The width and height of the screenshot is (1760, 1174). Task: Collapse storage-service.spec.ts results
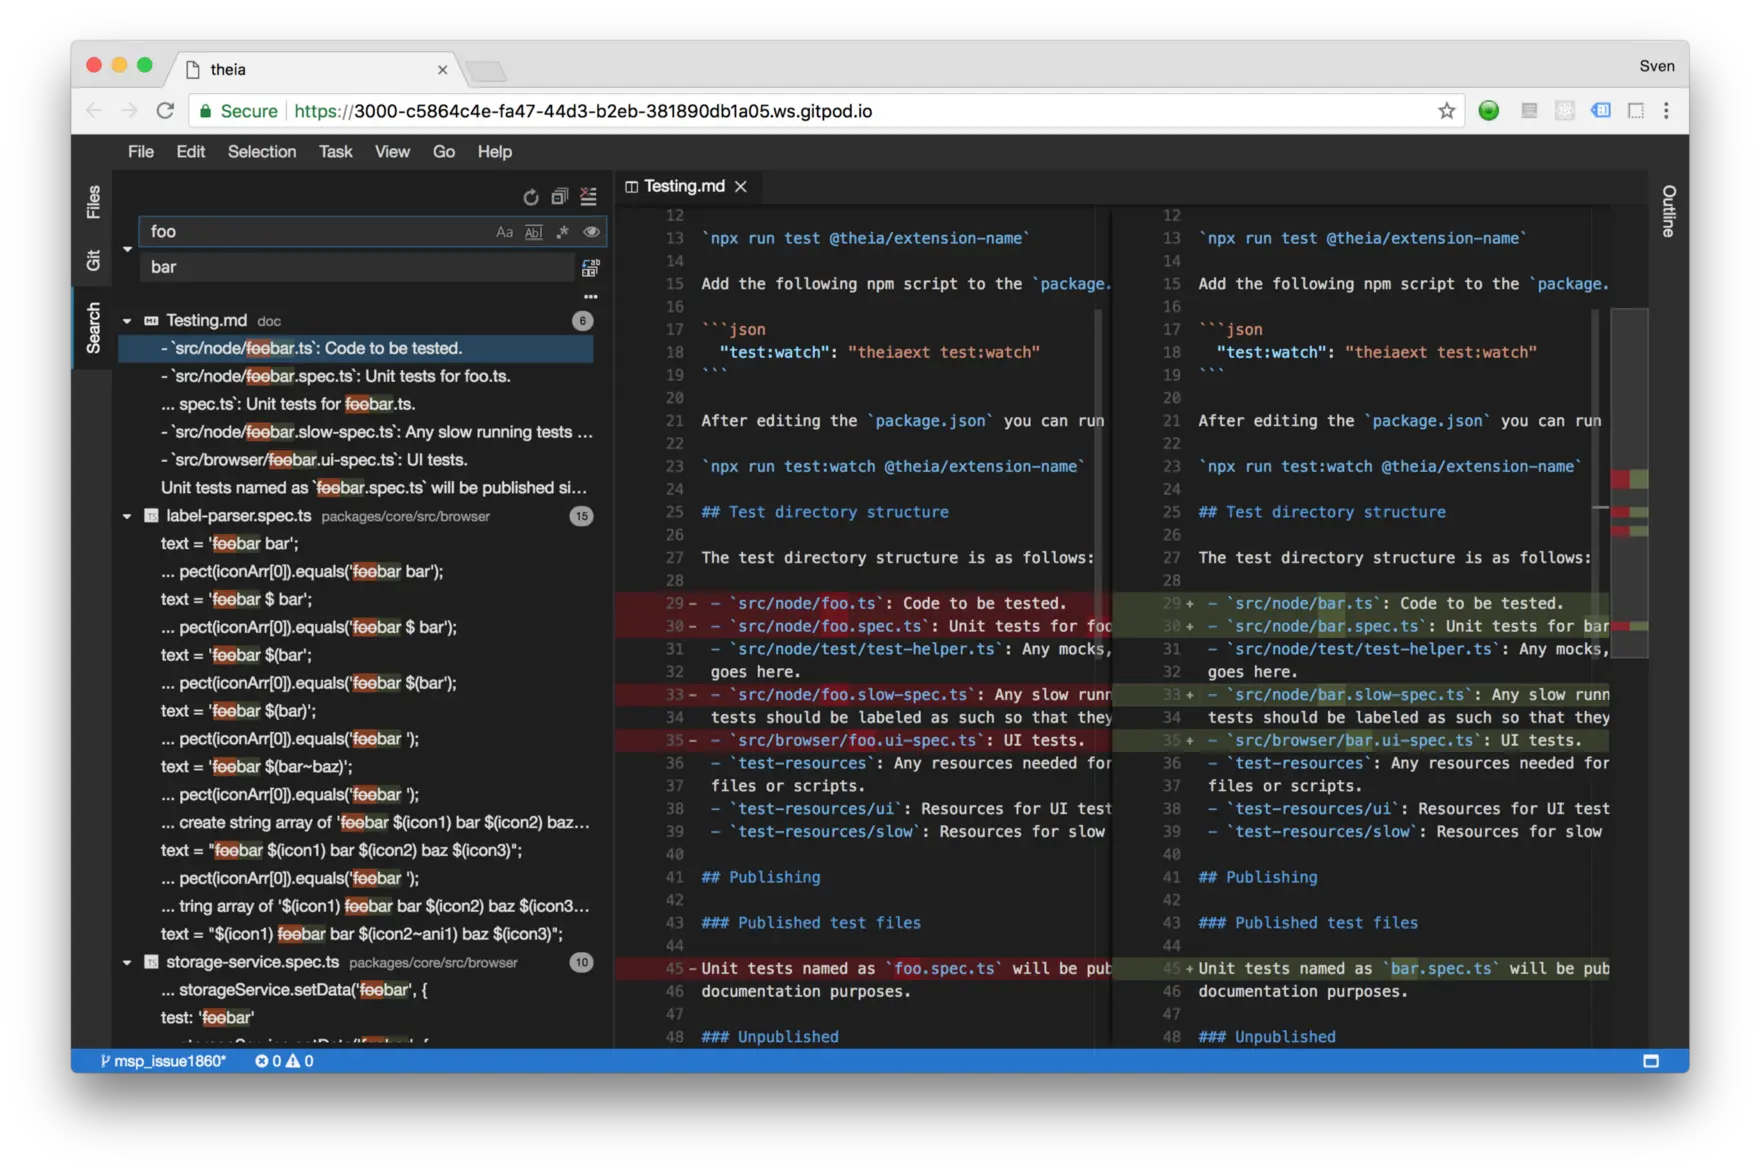[127, 963]
